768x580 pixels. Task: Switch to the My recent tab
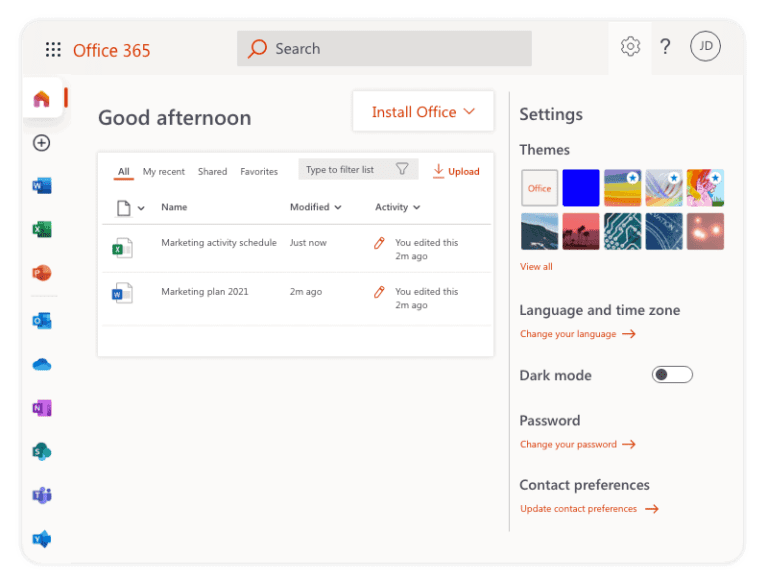click(x=163, y=172)
